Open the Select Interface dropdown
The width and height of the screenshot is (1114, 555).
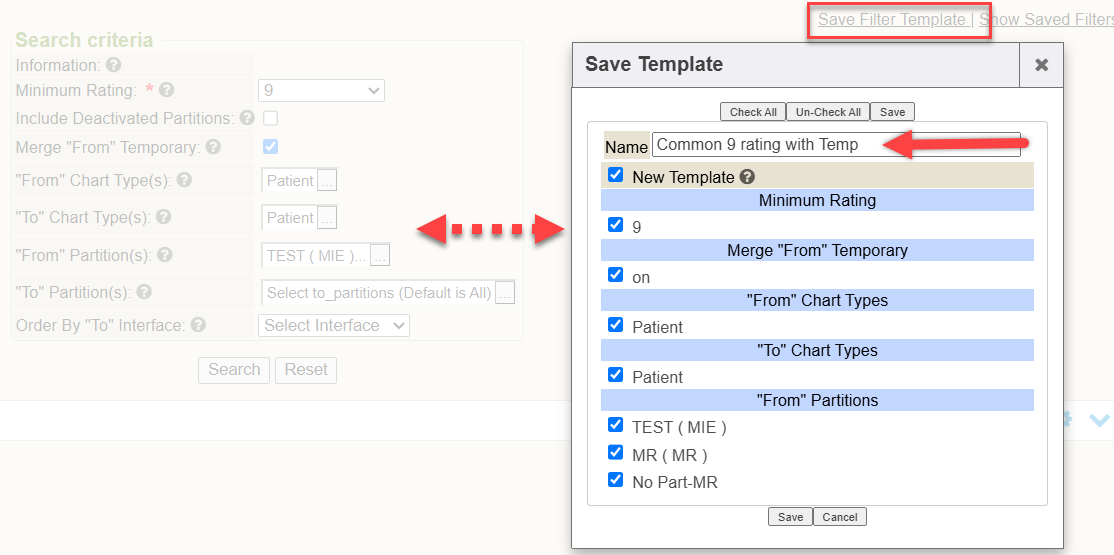[x=334, y=325]
